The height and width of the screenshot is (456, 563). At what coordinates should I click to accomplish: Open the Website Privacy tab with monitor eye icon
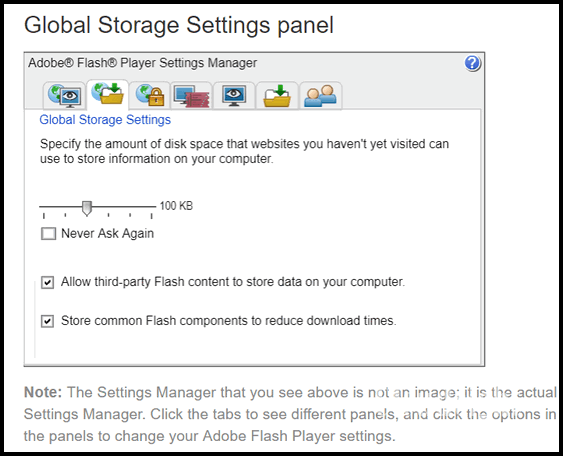click(234, 95)
